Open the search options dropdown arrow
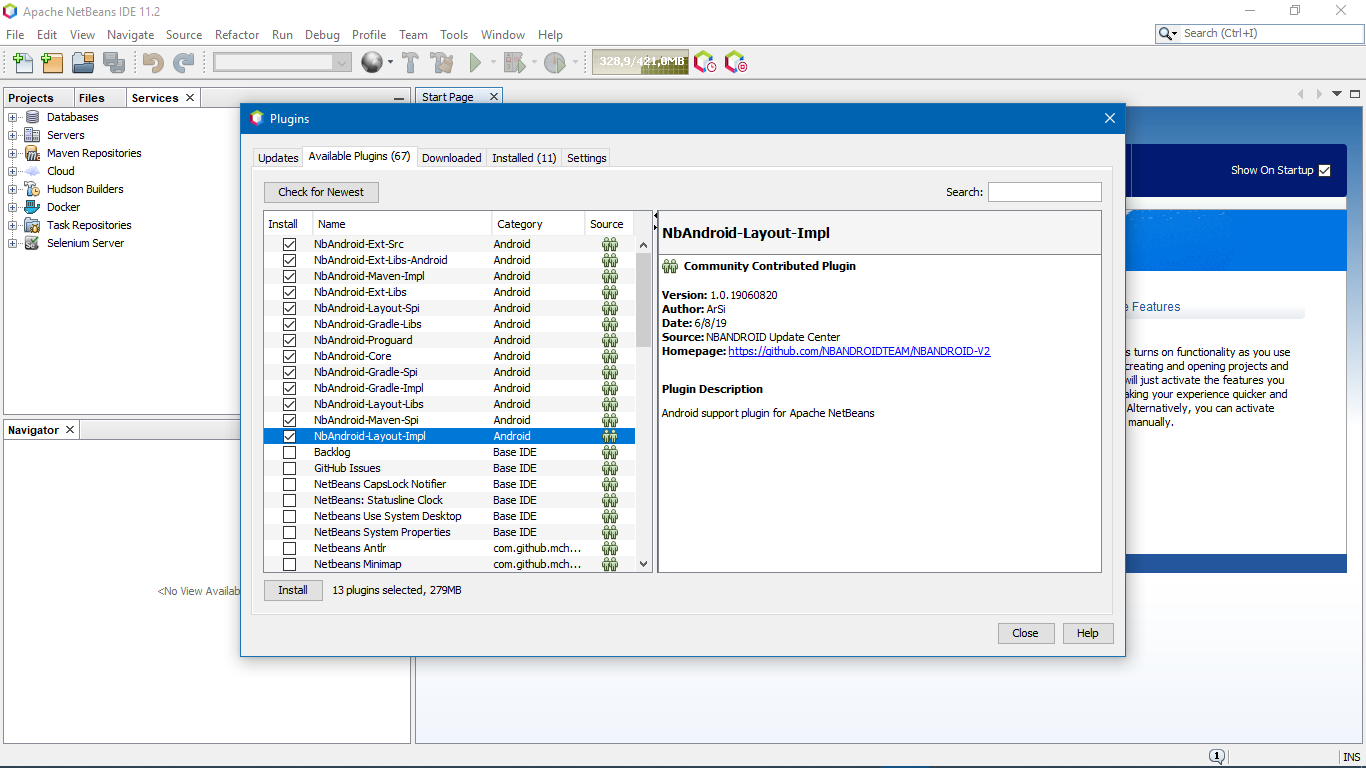The height and width of the screenshot is (768, 1366). click(x=1175, y=34)
